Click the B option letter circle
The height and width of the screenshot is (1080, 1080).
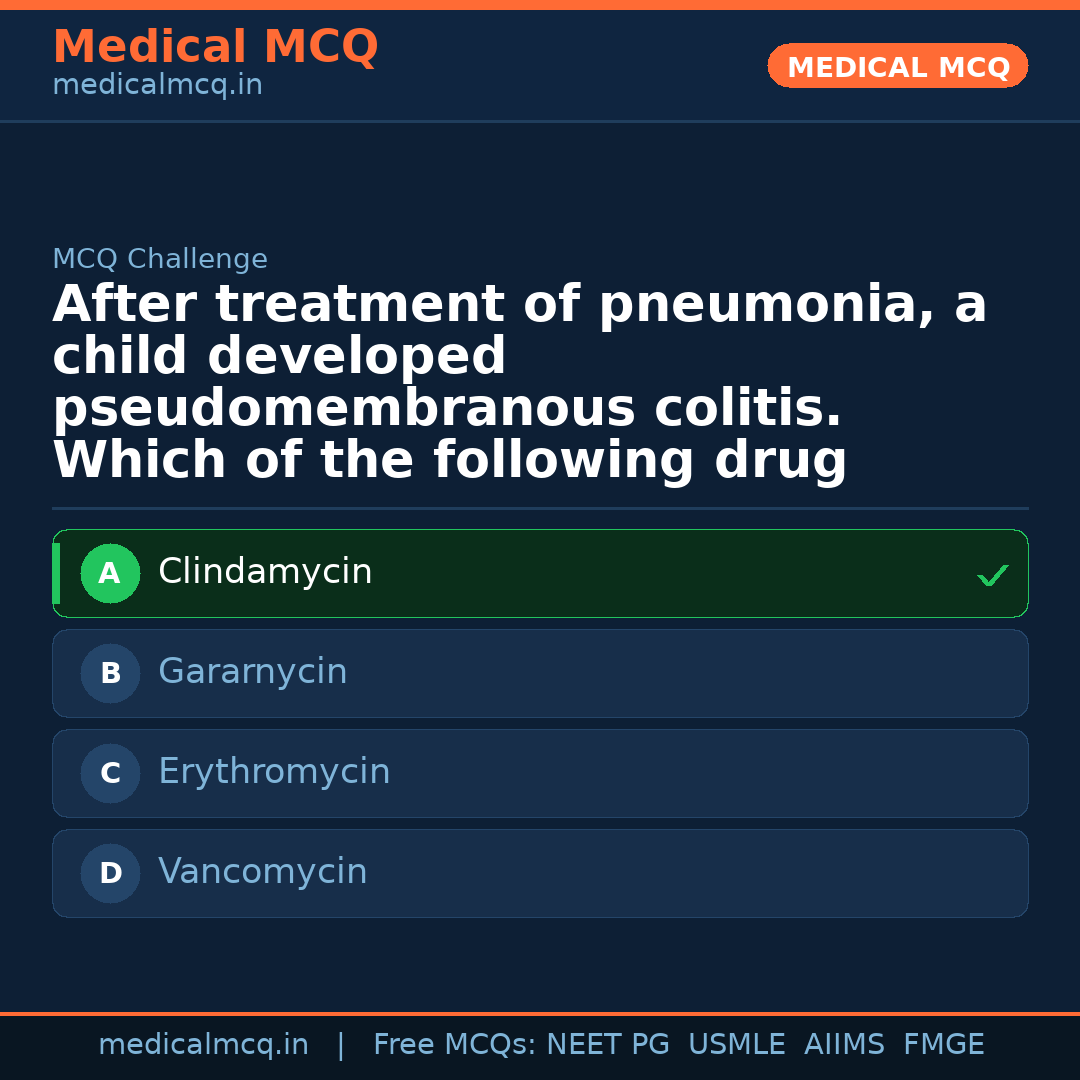tap(110, 674)
